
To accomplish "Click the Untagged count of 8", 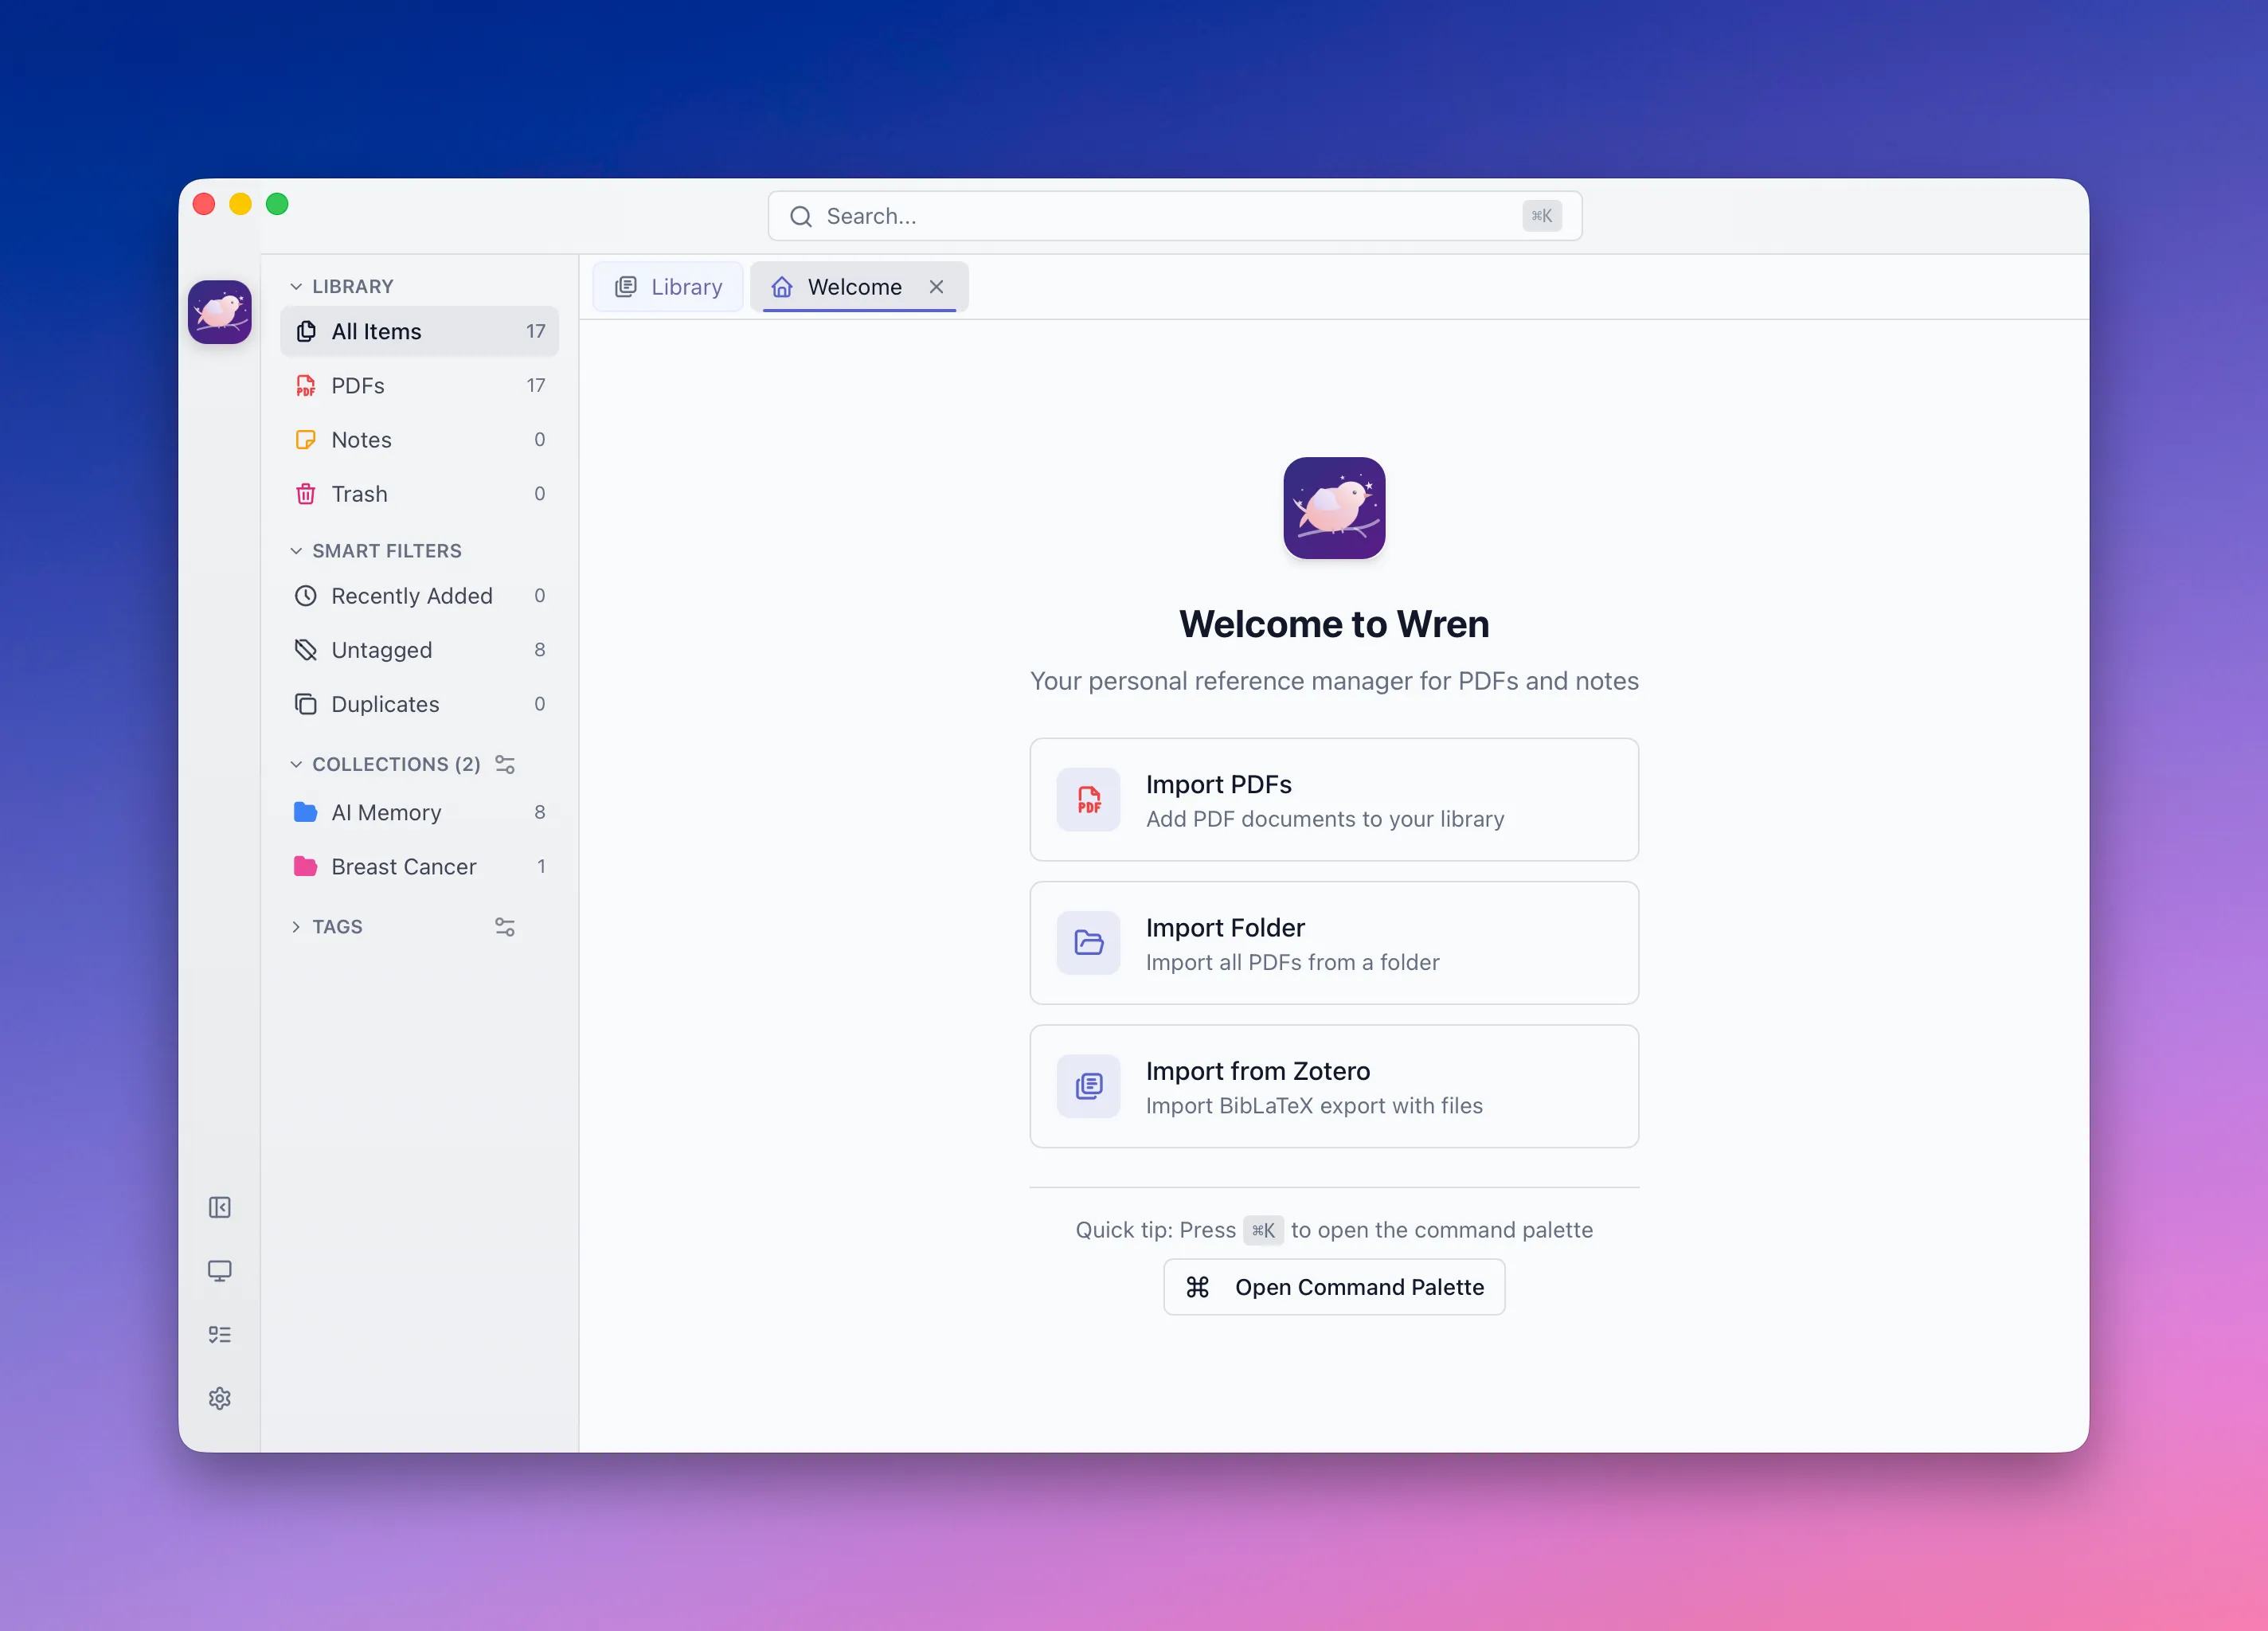I will coord(540,650).
